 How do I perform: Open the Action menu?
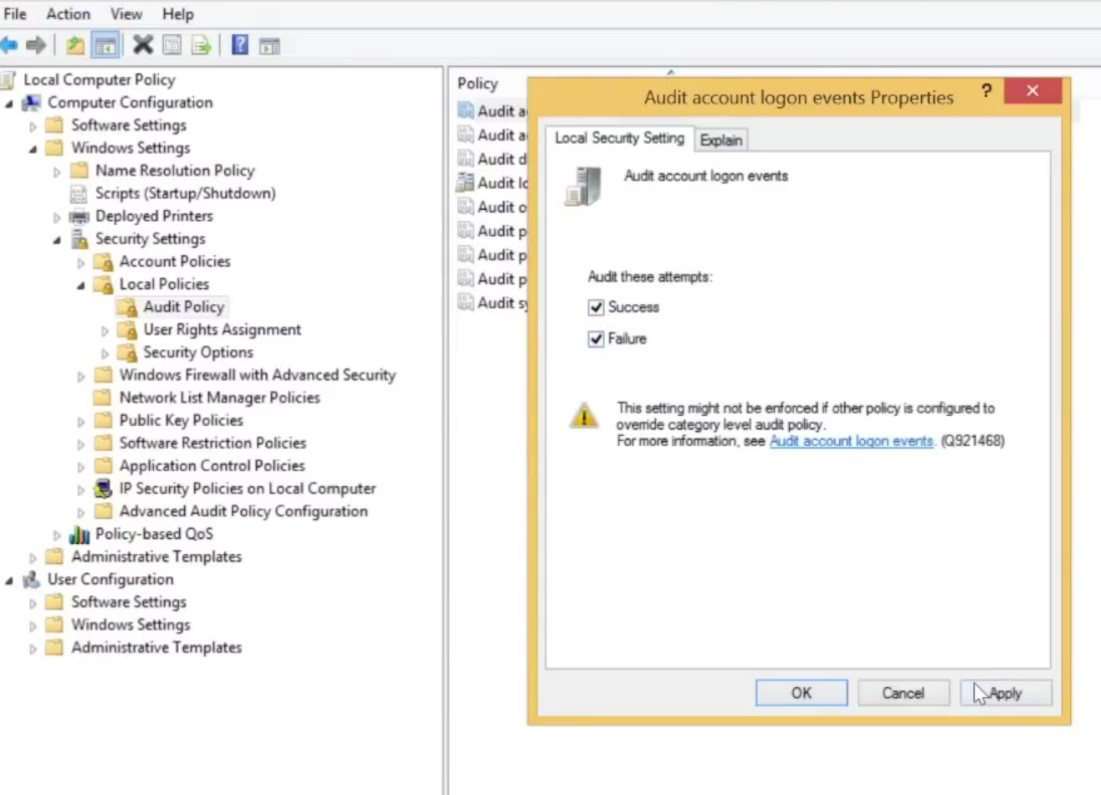pyautogui.click(x=68, y=13)
